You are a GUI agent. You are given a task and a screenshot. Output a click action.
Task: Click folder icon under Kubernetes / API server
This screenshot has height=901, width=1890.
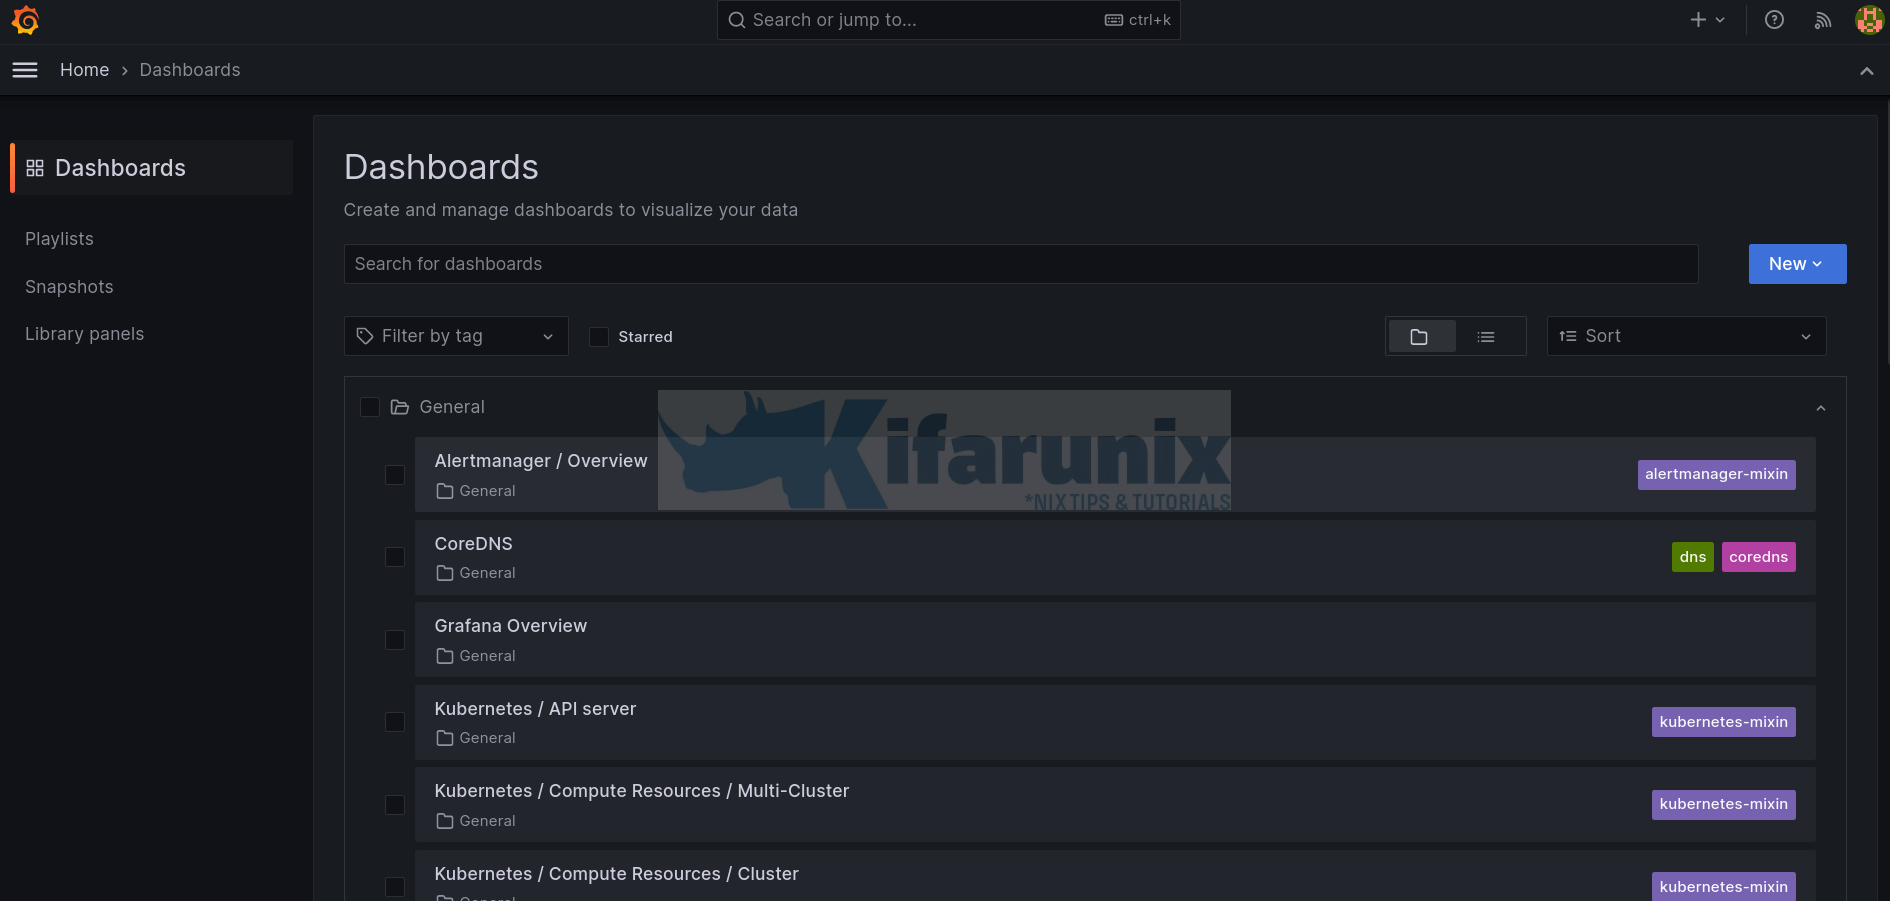tap(445, 738)
